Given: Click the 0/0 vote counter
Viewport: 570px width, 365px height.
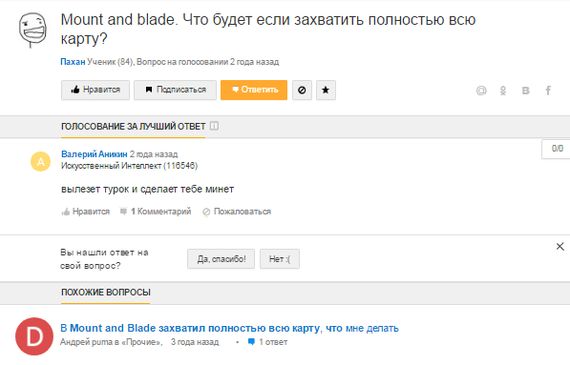Looking at the screenshot, I should (x=557, y=148).
